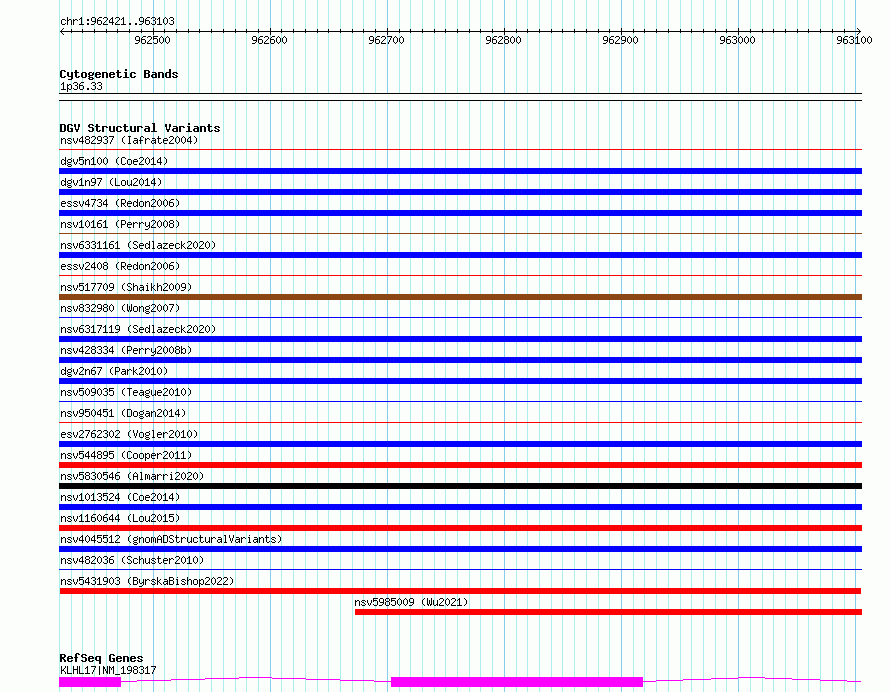Image resolution: width=890 pixels, height=692 pixels.
Task: Click the 962700 ruler tick label
Action: click(386, 40)
